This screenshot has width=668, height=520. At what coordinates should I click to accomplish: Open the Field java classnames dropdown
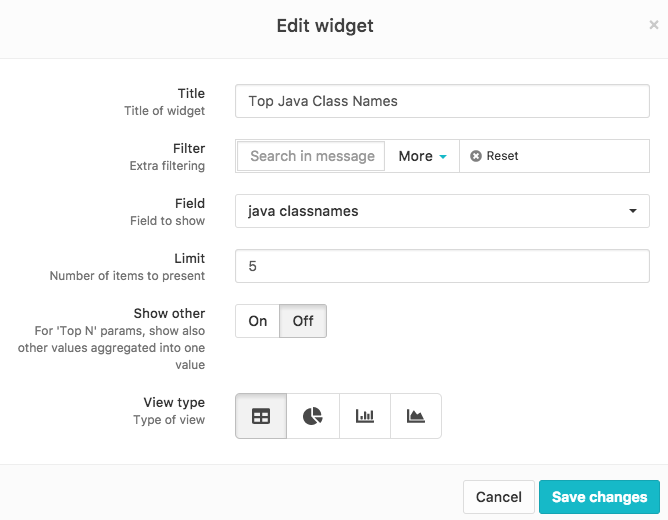[x=442, y=211]
